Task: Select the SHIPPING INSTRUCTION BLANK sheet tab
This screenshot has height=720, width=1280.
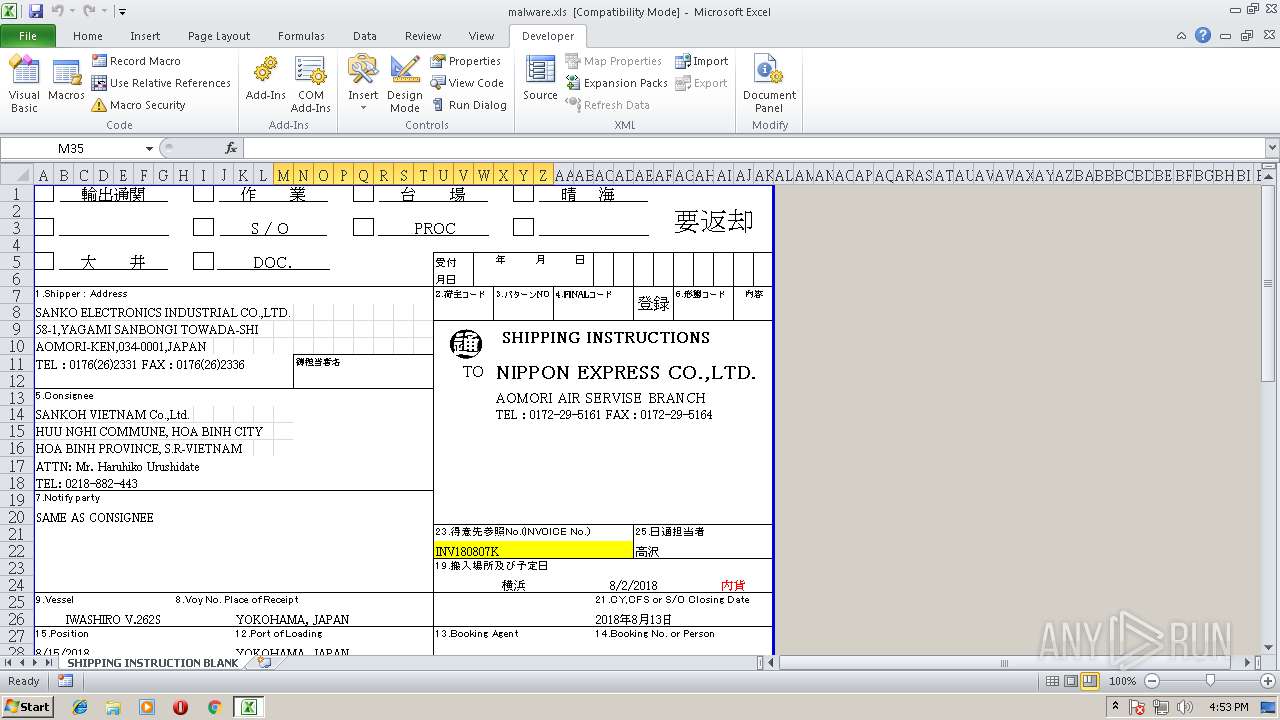Action: (x=152, y=662)
